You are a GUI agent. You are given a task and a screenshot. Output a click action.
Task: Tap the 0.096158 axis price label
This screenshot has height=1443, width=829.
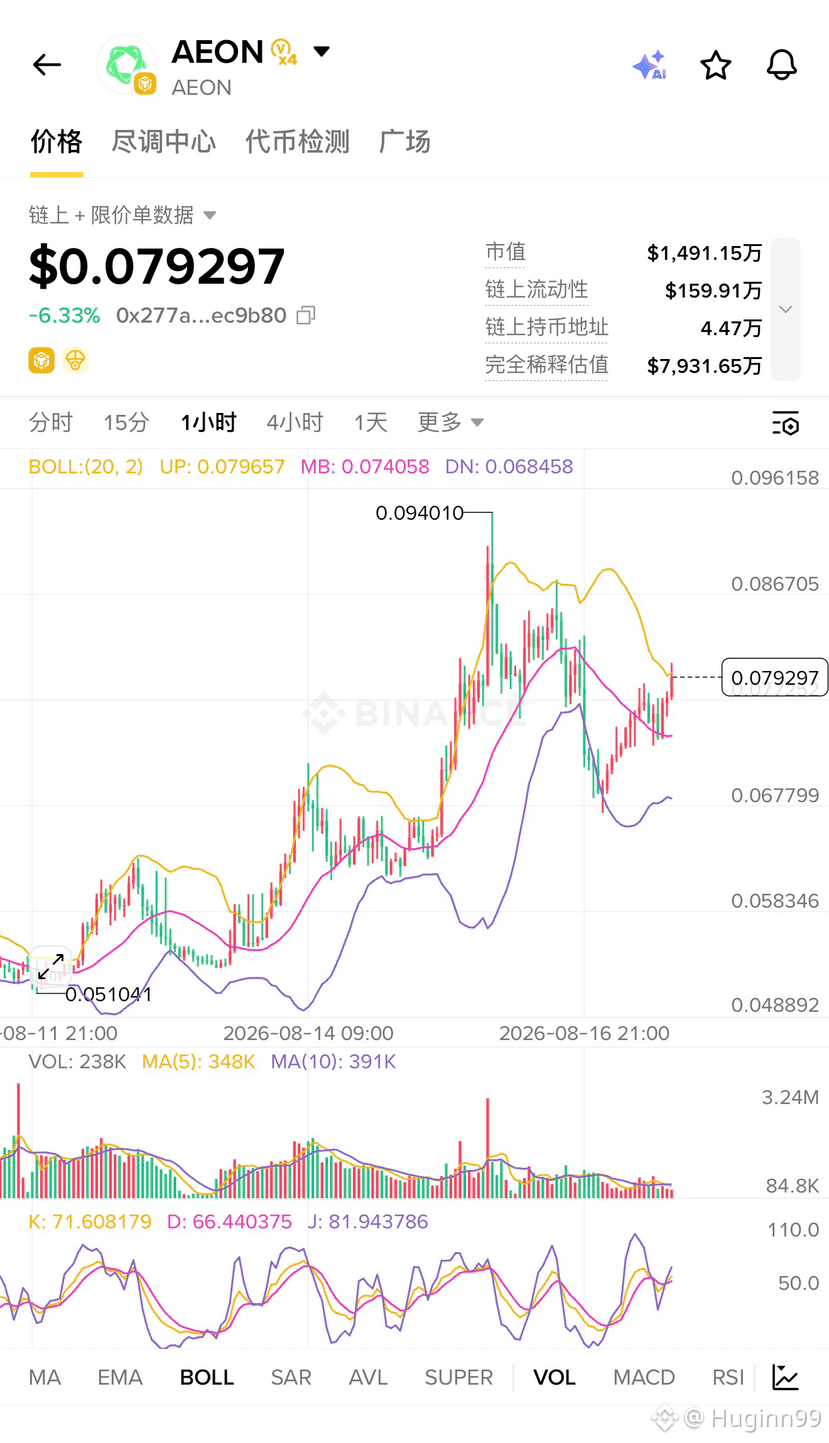[x=775, y=478]
